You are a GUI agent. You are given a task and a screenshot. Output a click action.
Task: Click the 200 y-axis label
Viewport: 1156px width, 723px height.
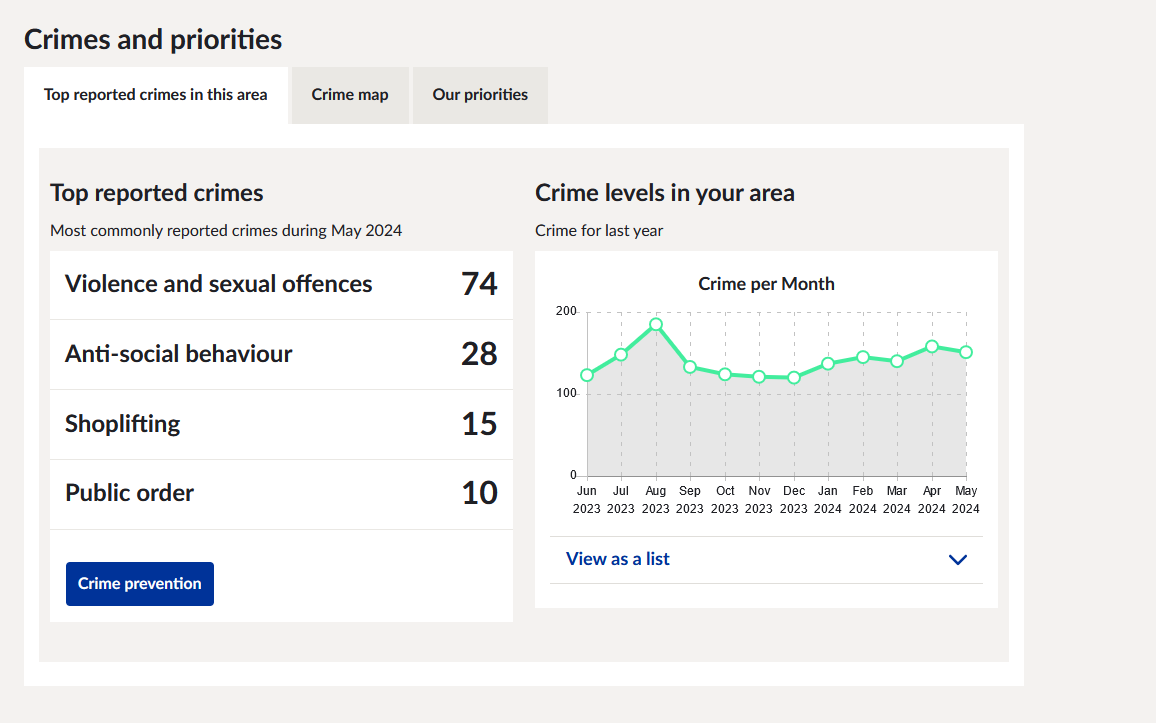point(566,311)
